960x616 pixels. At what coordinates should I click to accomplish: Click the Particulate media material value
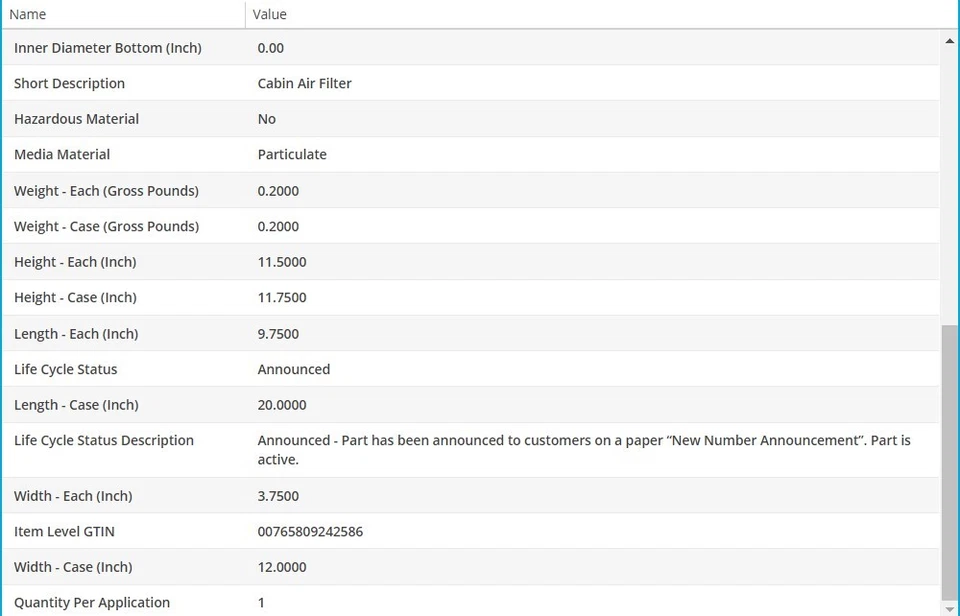pyautogui.click(x=292, y=154)
